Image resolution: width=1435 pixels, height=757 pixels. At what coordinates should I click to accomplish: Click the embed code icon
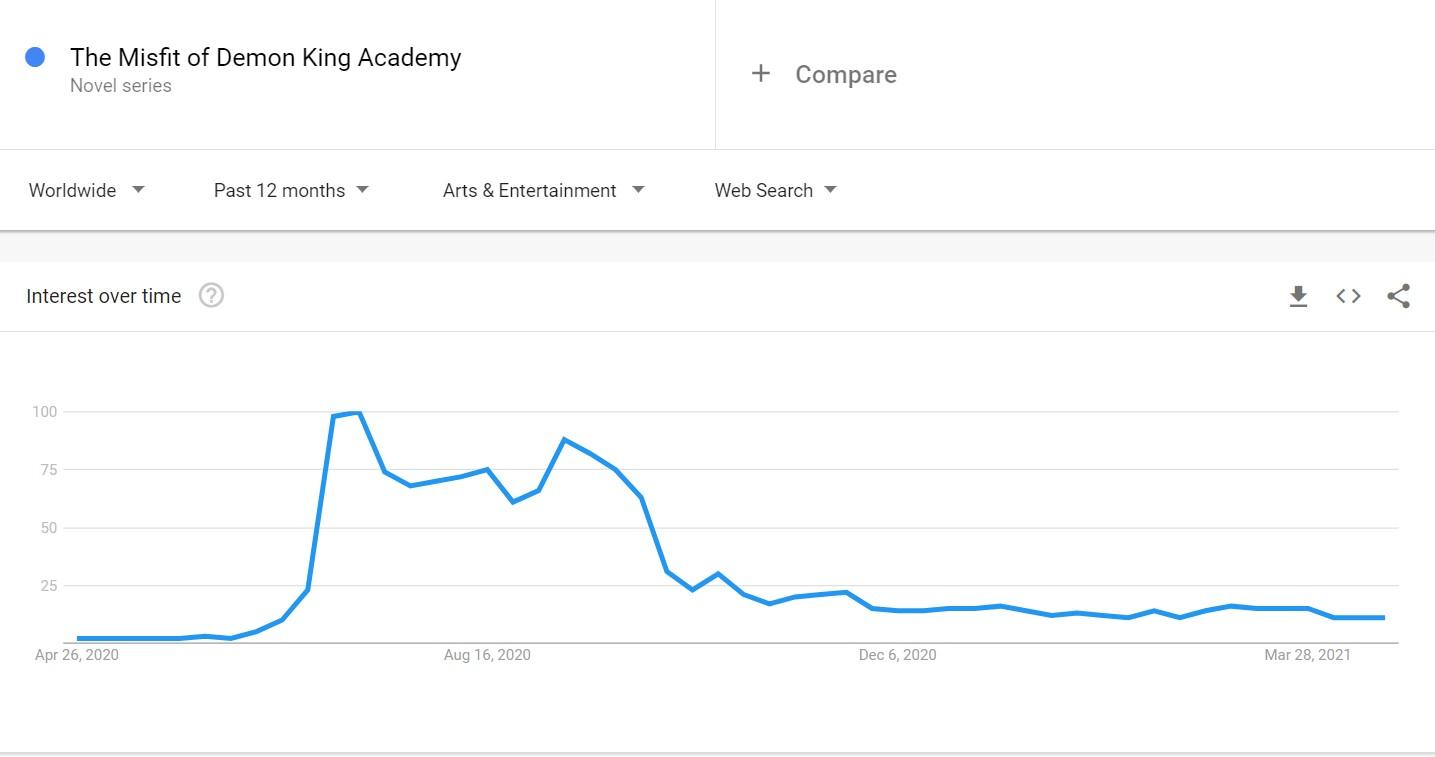(x=1348, y=296)
